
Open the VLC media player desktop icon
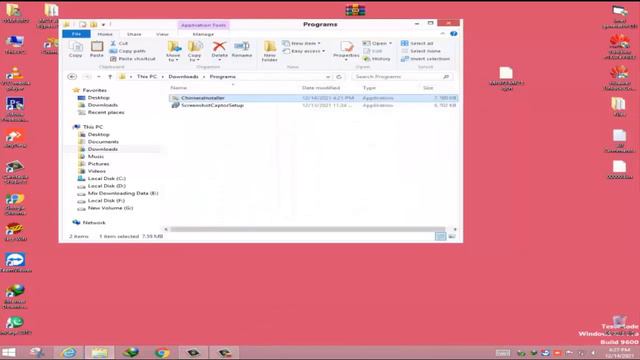(x=16, y=78)
